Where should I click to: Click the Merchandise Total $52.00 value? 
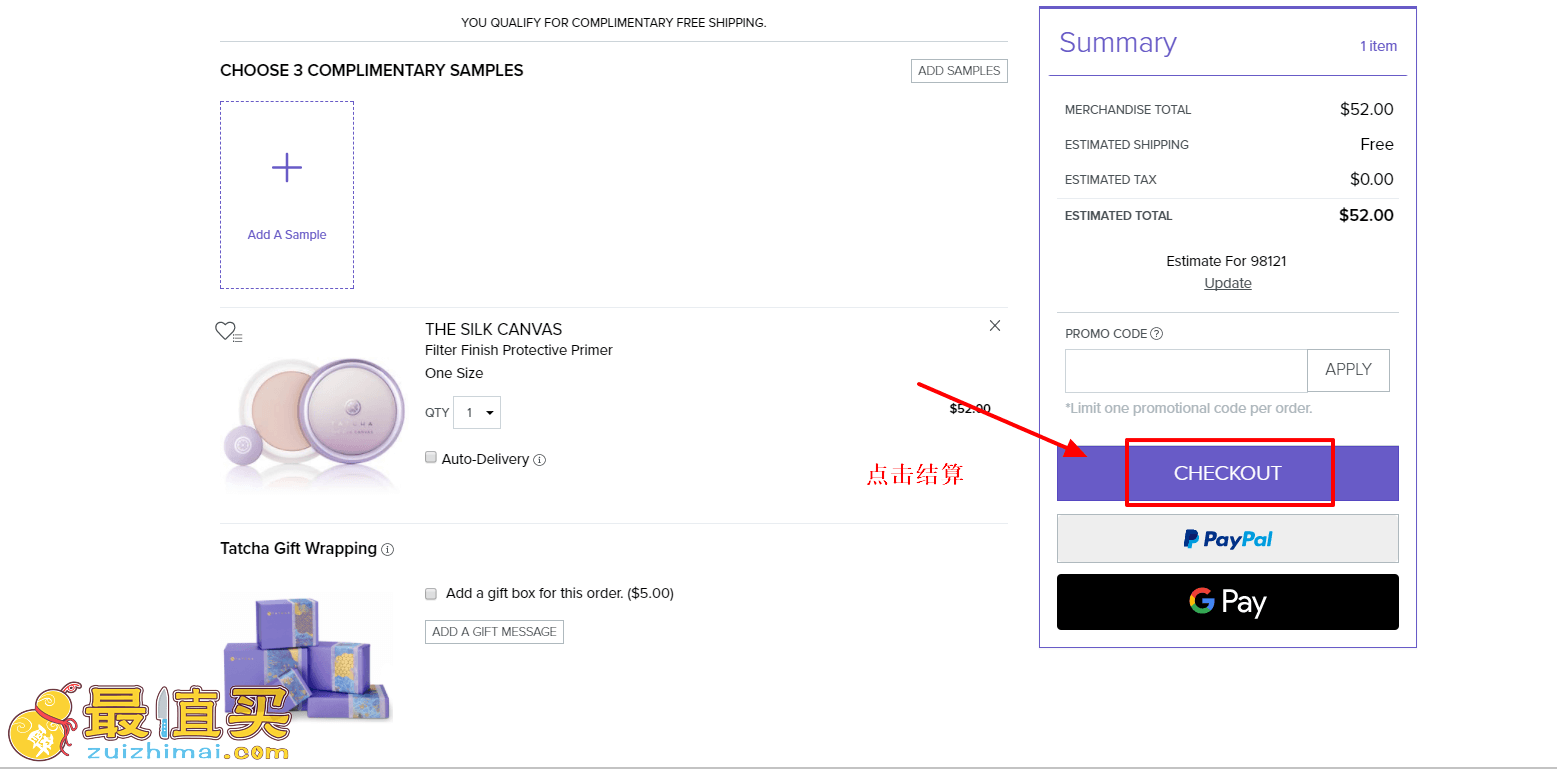pyautogui.click(x=1367, y=109)
